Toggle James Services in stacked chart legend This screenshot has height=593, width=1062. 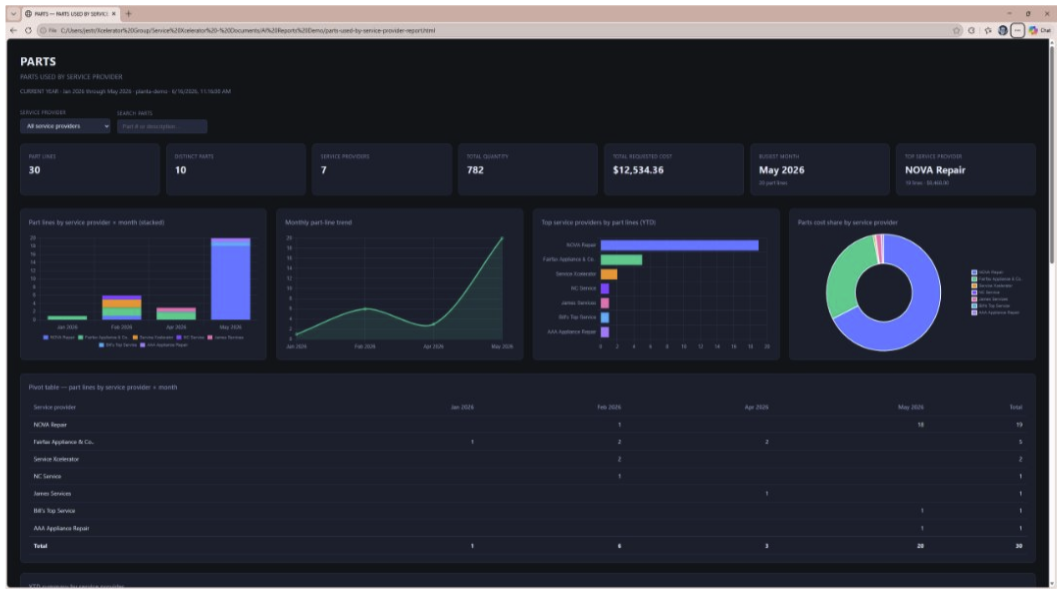point(226,337)
